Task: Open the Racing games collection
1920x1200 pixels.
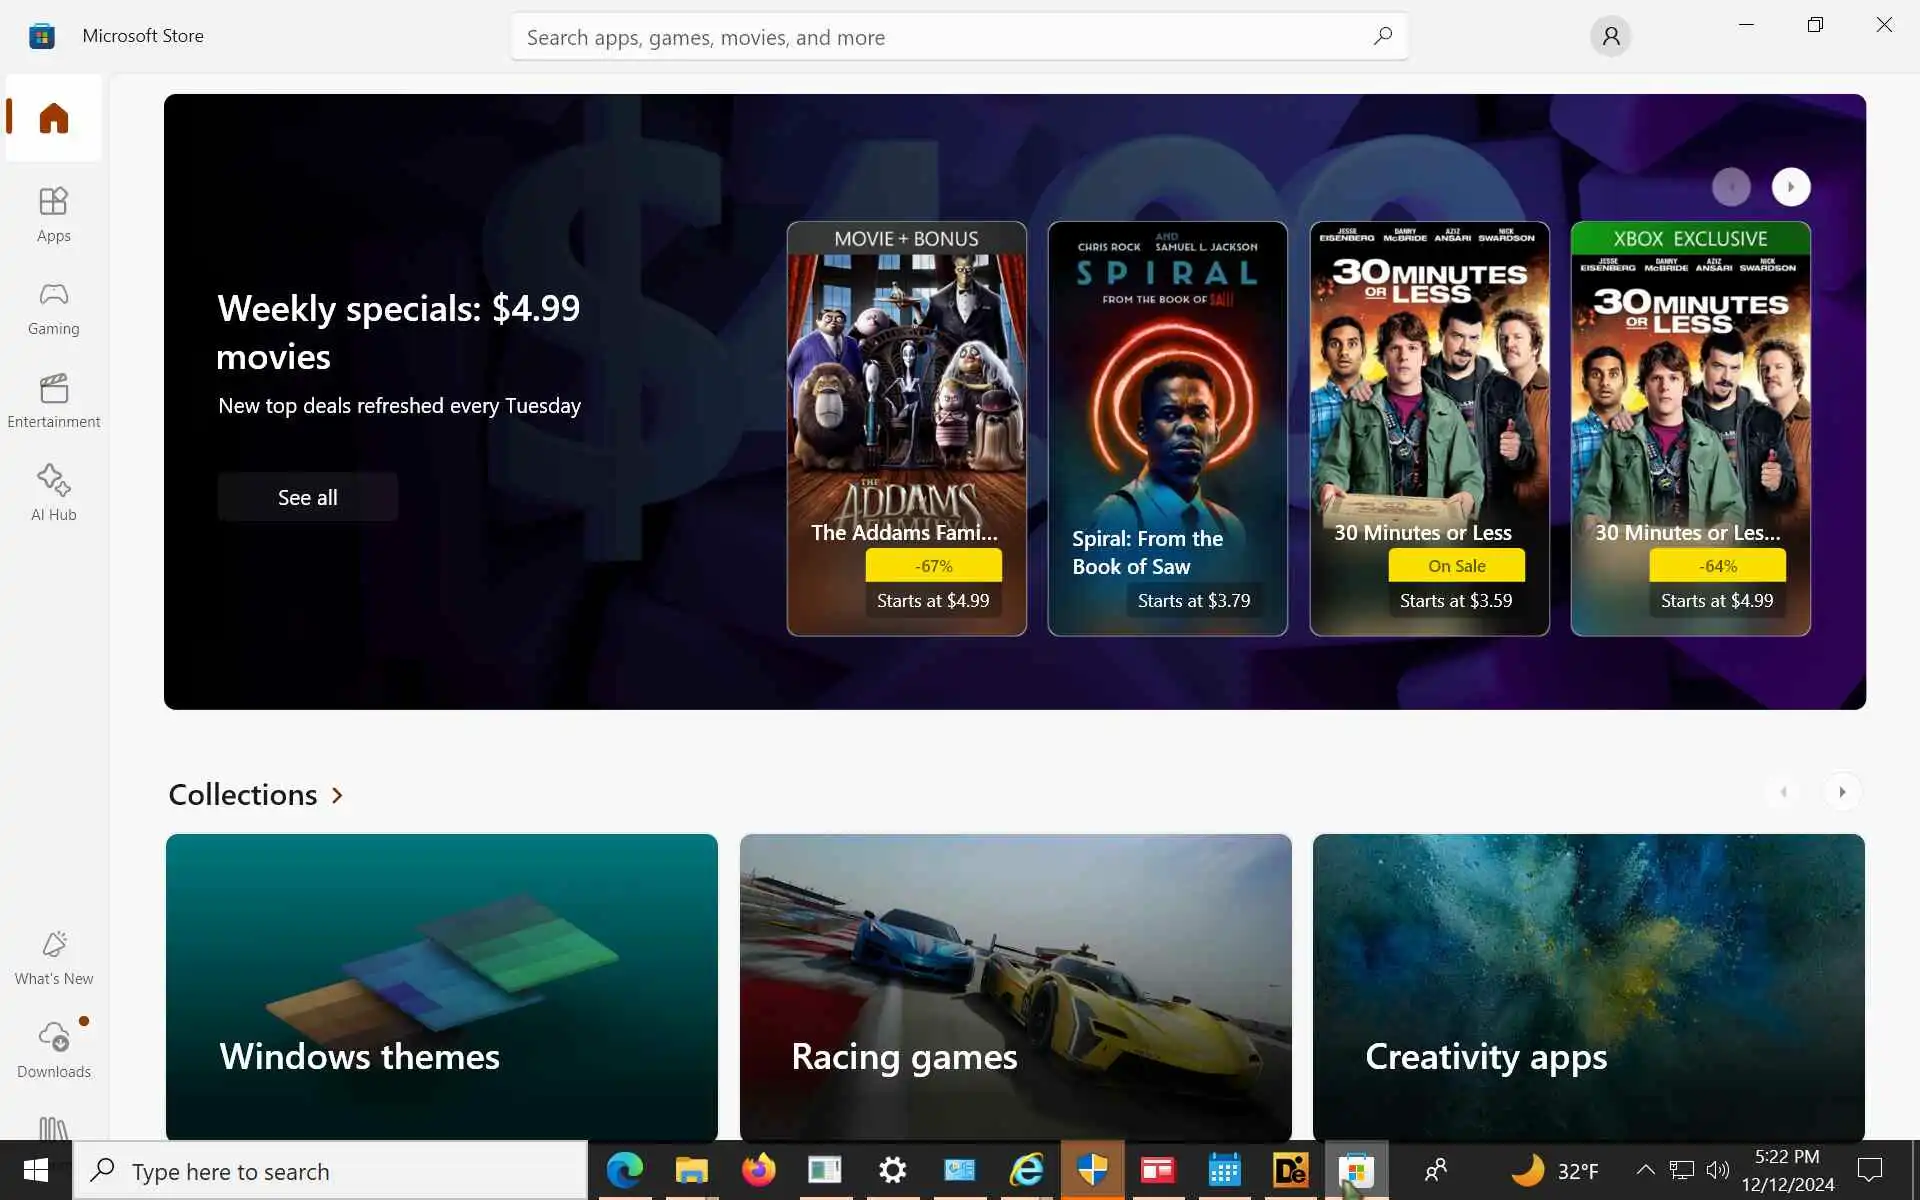Action: coord(1015,985)
